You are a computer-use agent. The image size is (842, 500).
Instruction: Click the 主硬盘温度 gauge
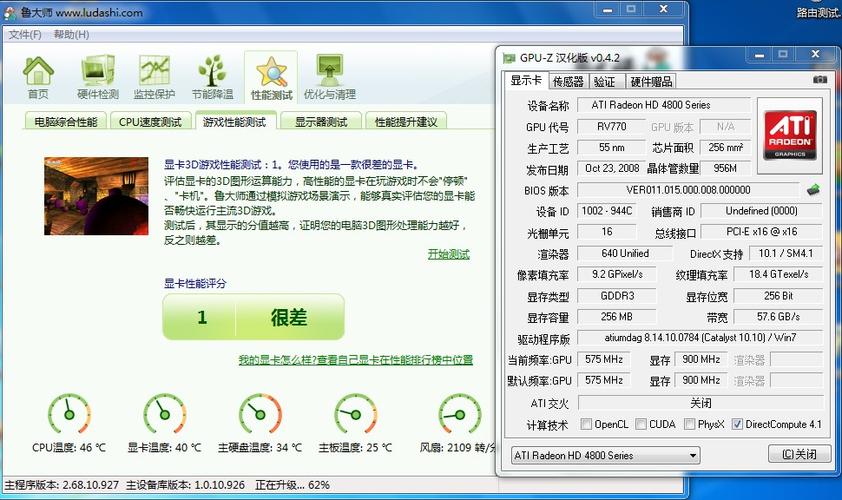(260, 414)
